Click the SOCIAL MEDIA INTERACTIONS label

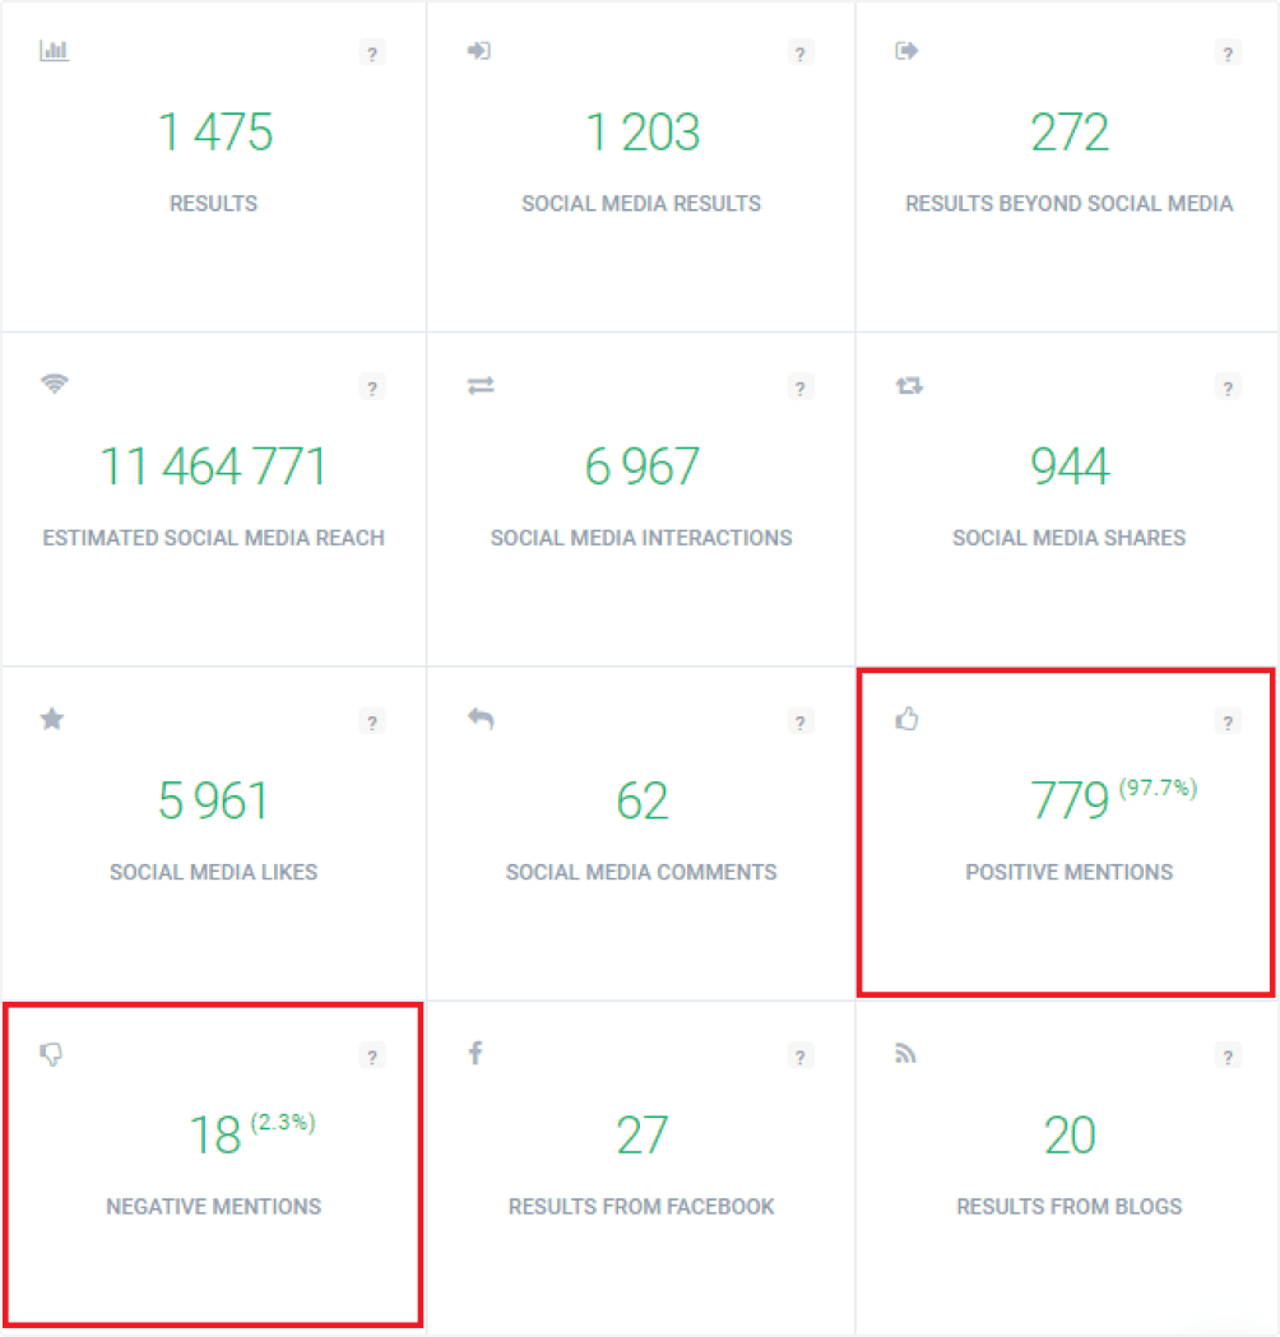tap(641, 537)
